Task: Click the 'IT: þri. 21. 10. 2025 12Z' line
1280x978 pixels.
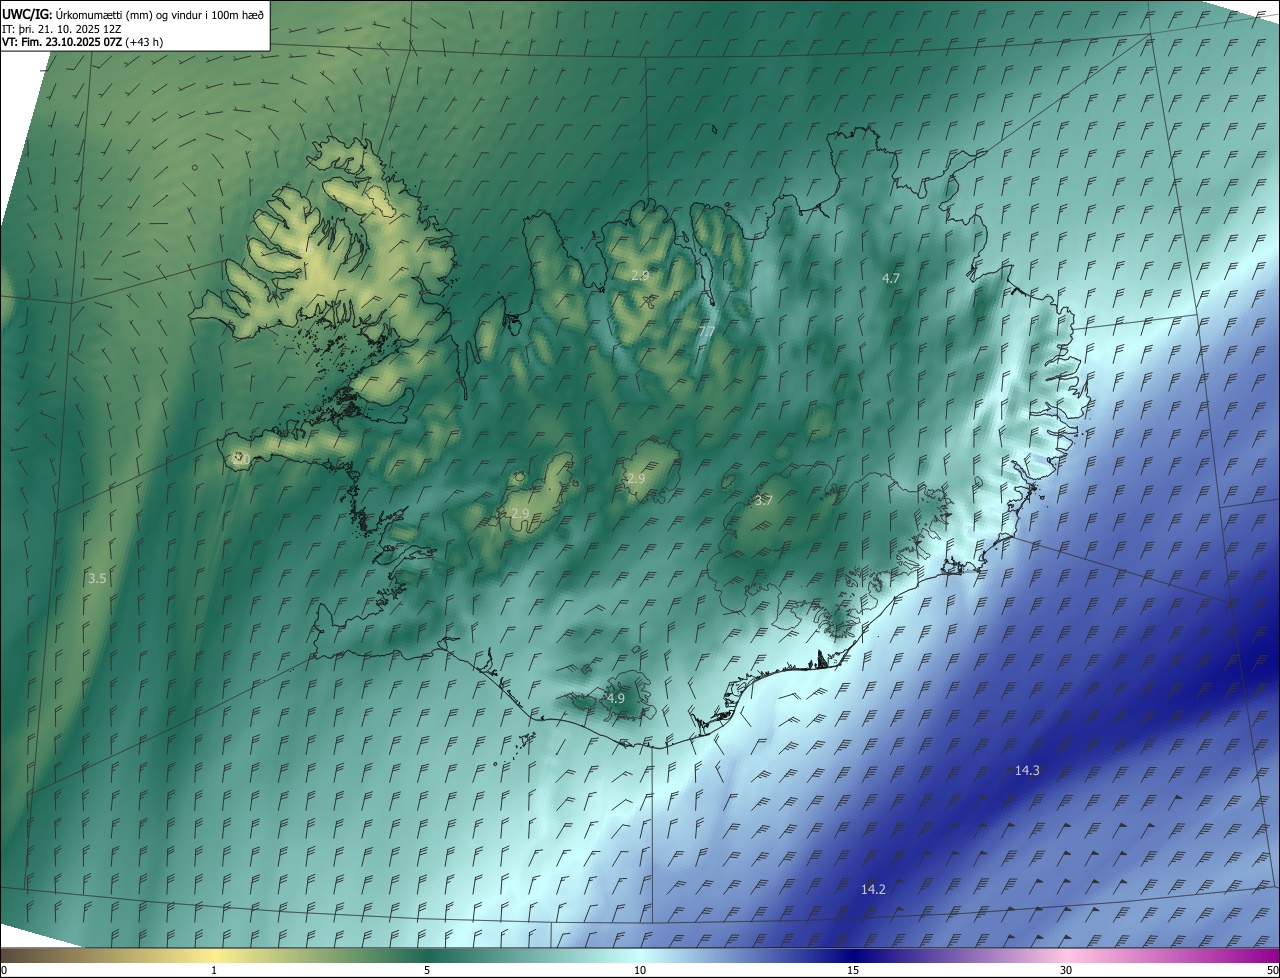Action: pyautogui.click(x=61, y=28)
